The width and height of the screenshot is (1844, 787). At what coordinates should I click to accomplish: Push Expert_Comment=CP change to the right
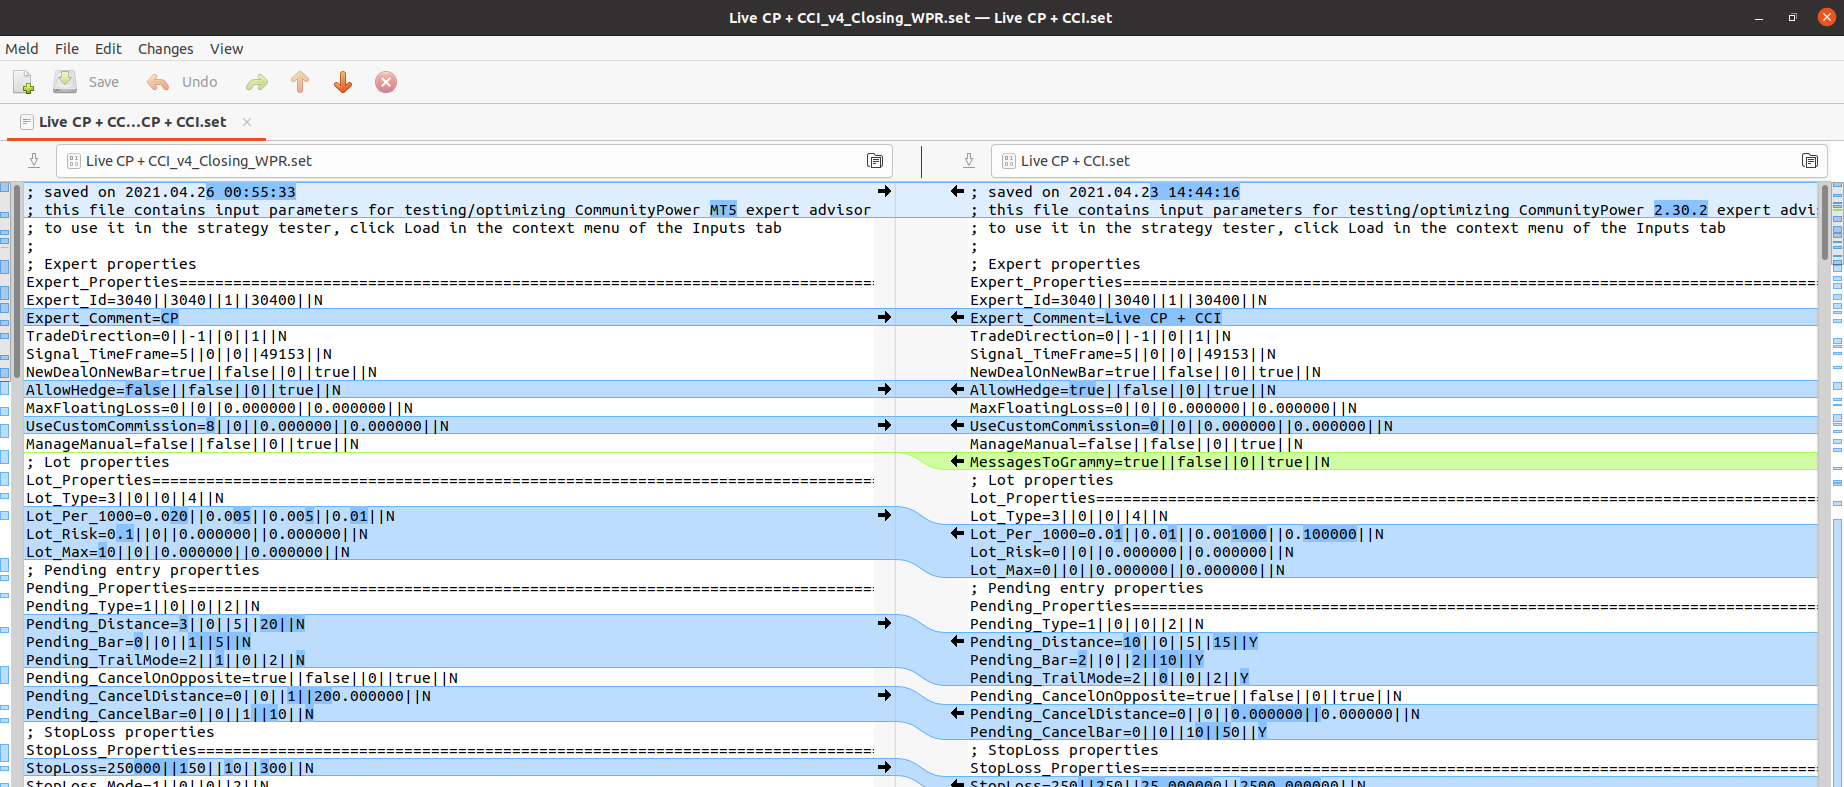[884, 317]
